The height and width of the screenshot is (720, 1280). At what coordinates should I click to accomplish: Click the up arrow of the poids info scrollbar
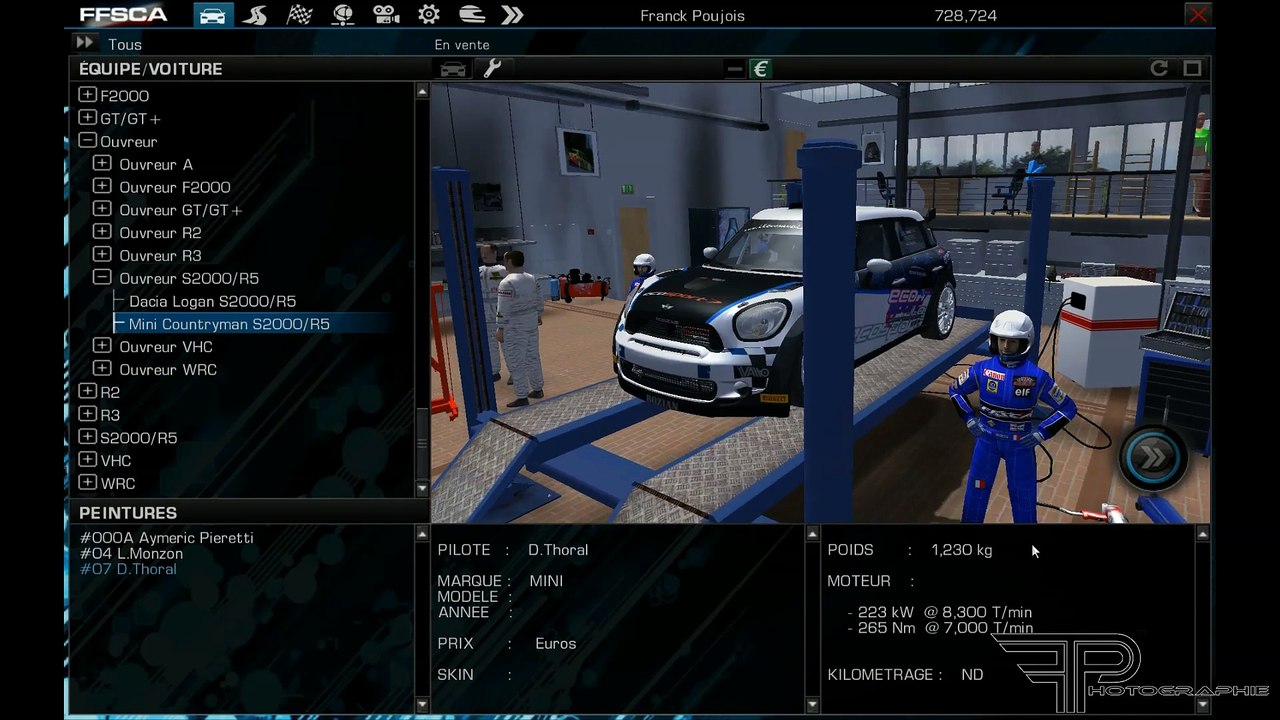point(1202,534)
